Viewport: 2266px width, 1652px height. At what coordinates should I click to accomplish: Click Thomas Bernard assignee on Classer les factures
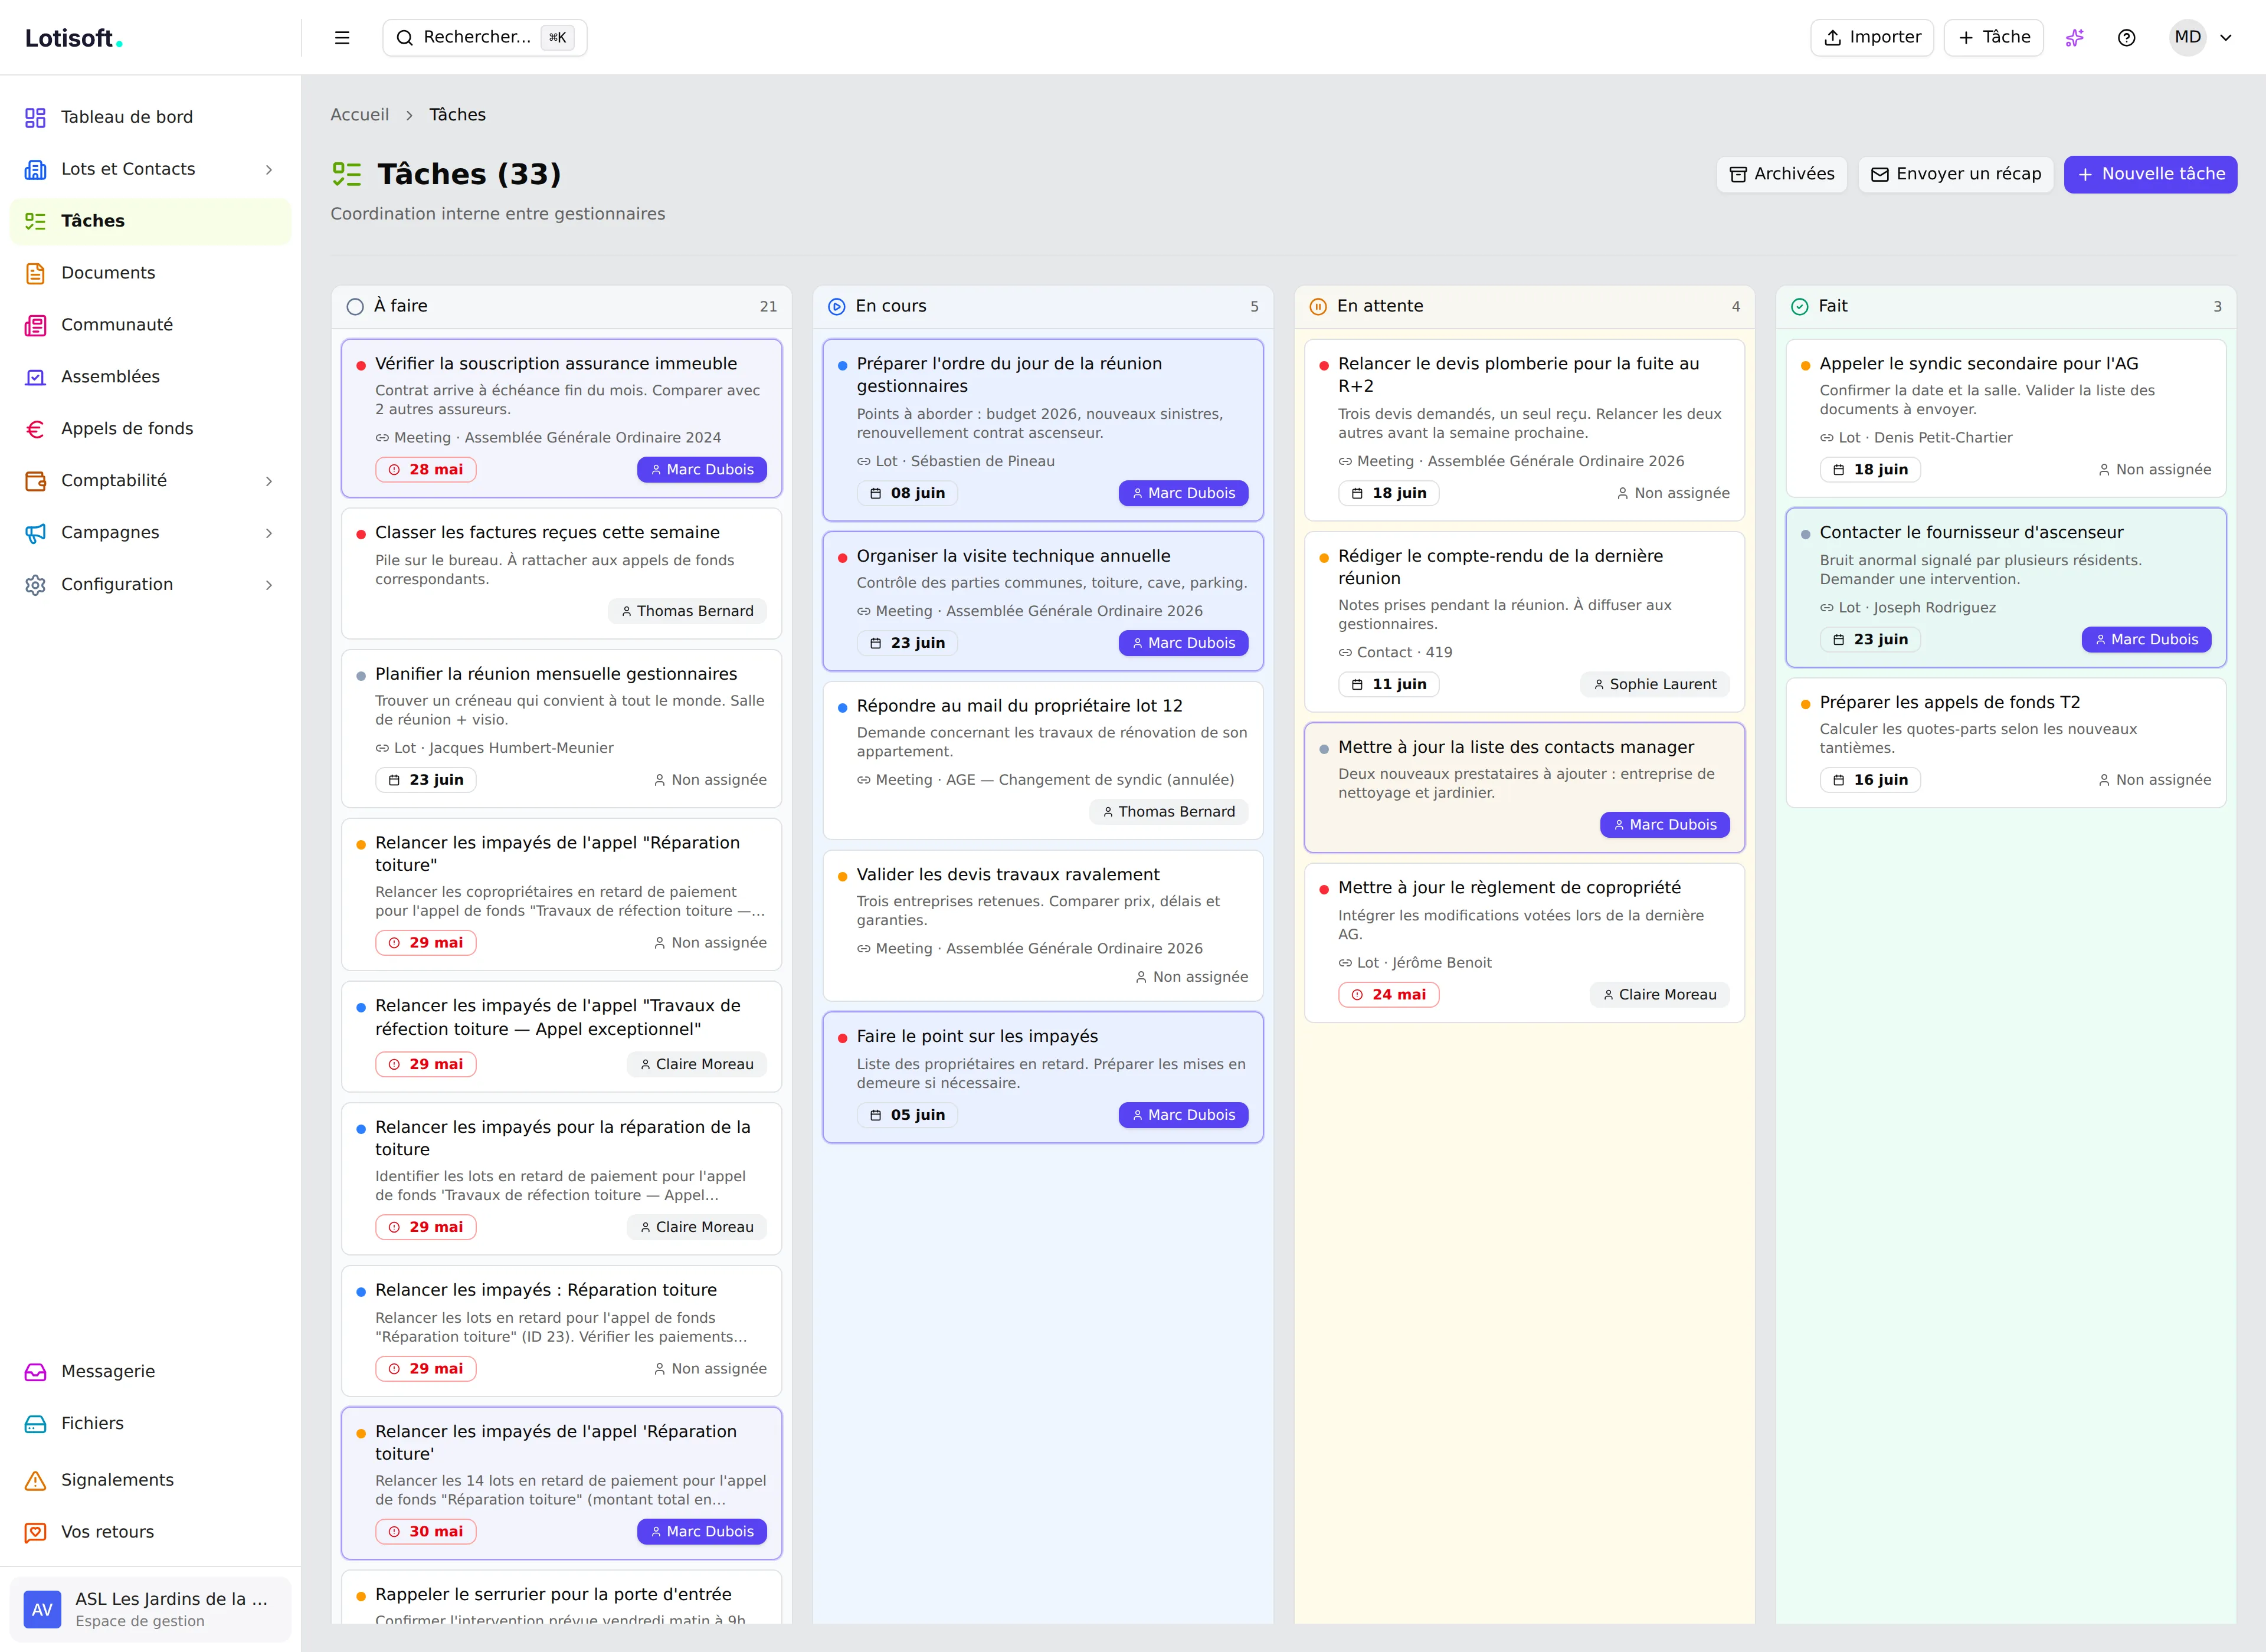pyautogui.click(x=687, y=611)
